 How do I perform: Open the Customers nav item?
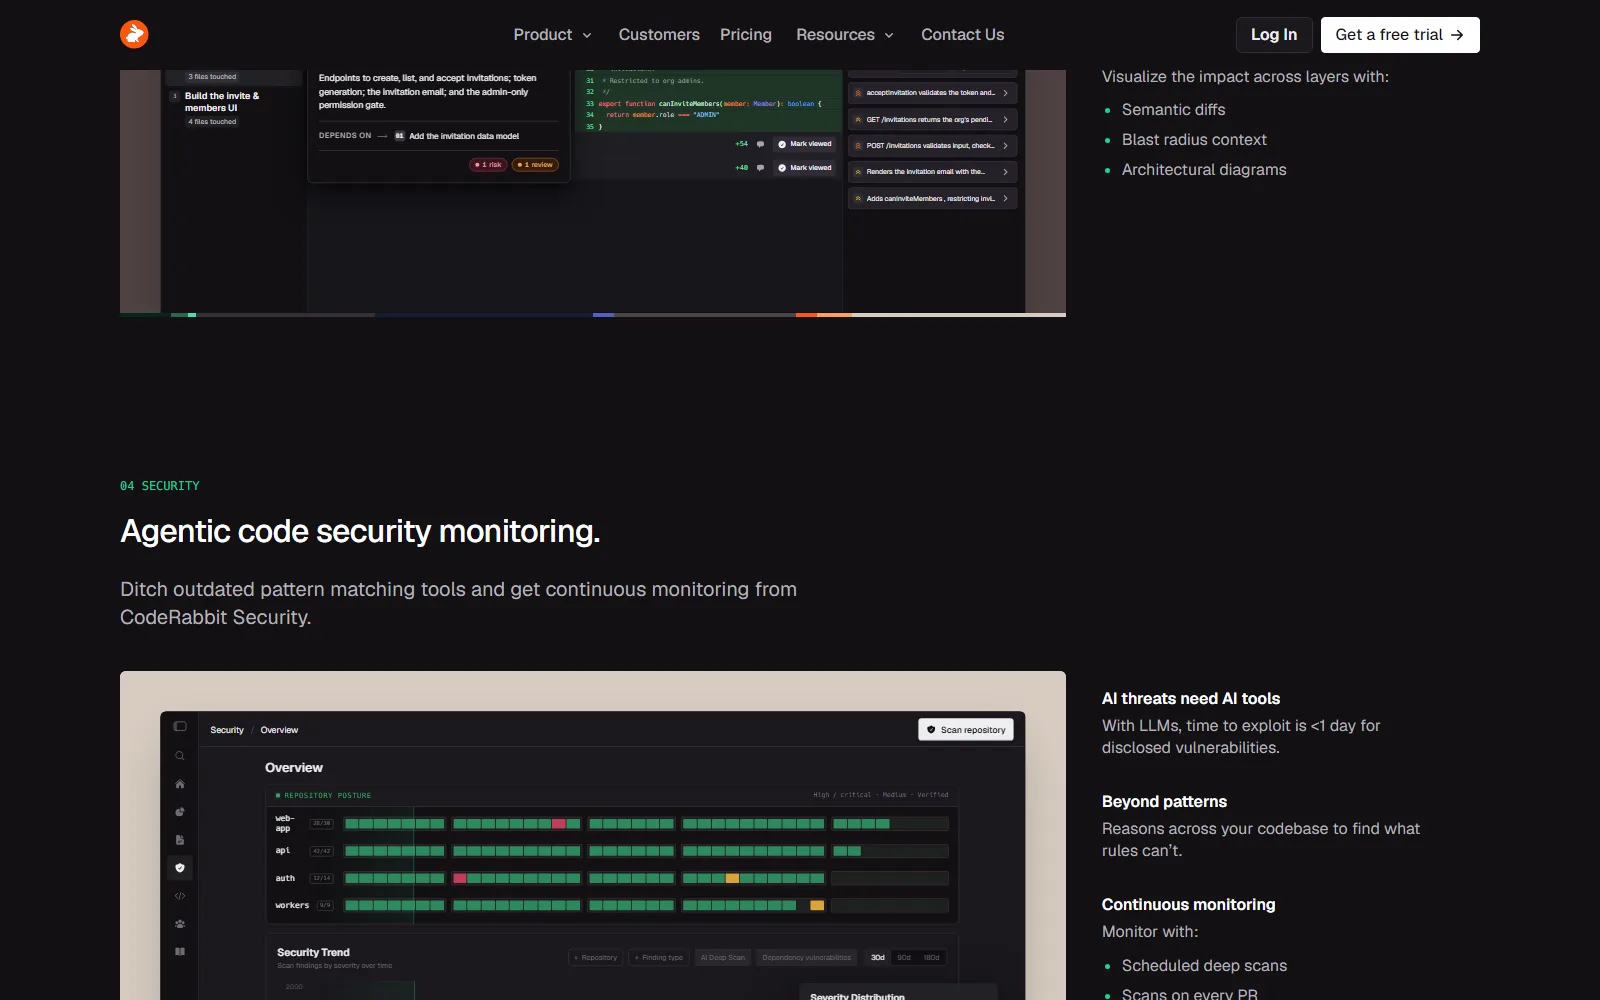click(x=659, y=35)
